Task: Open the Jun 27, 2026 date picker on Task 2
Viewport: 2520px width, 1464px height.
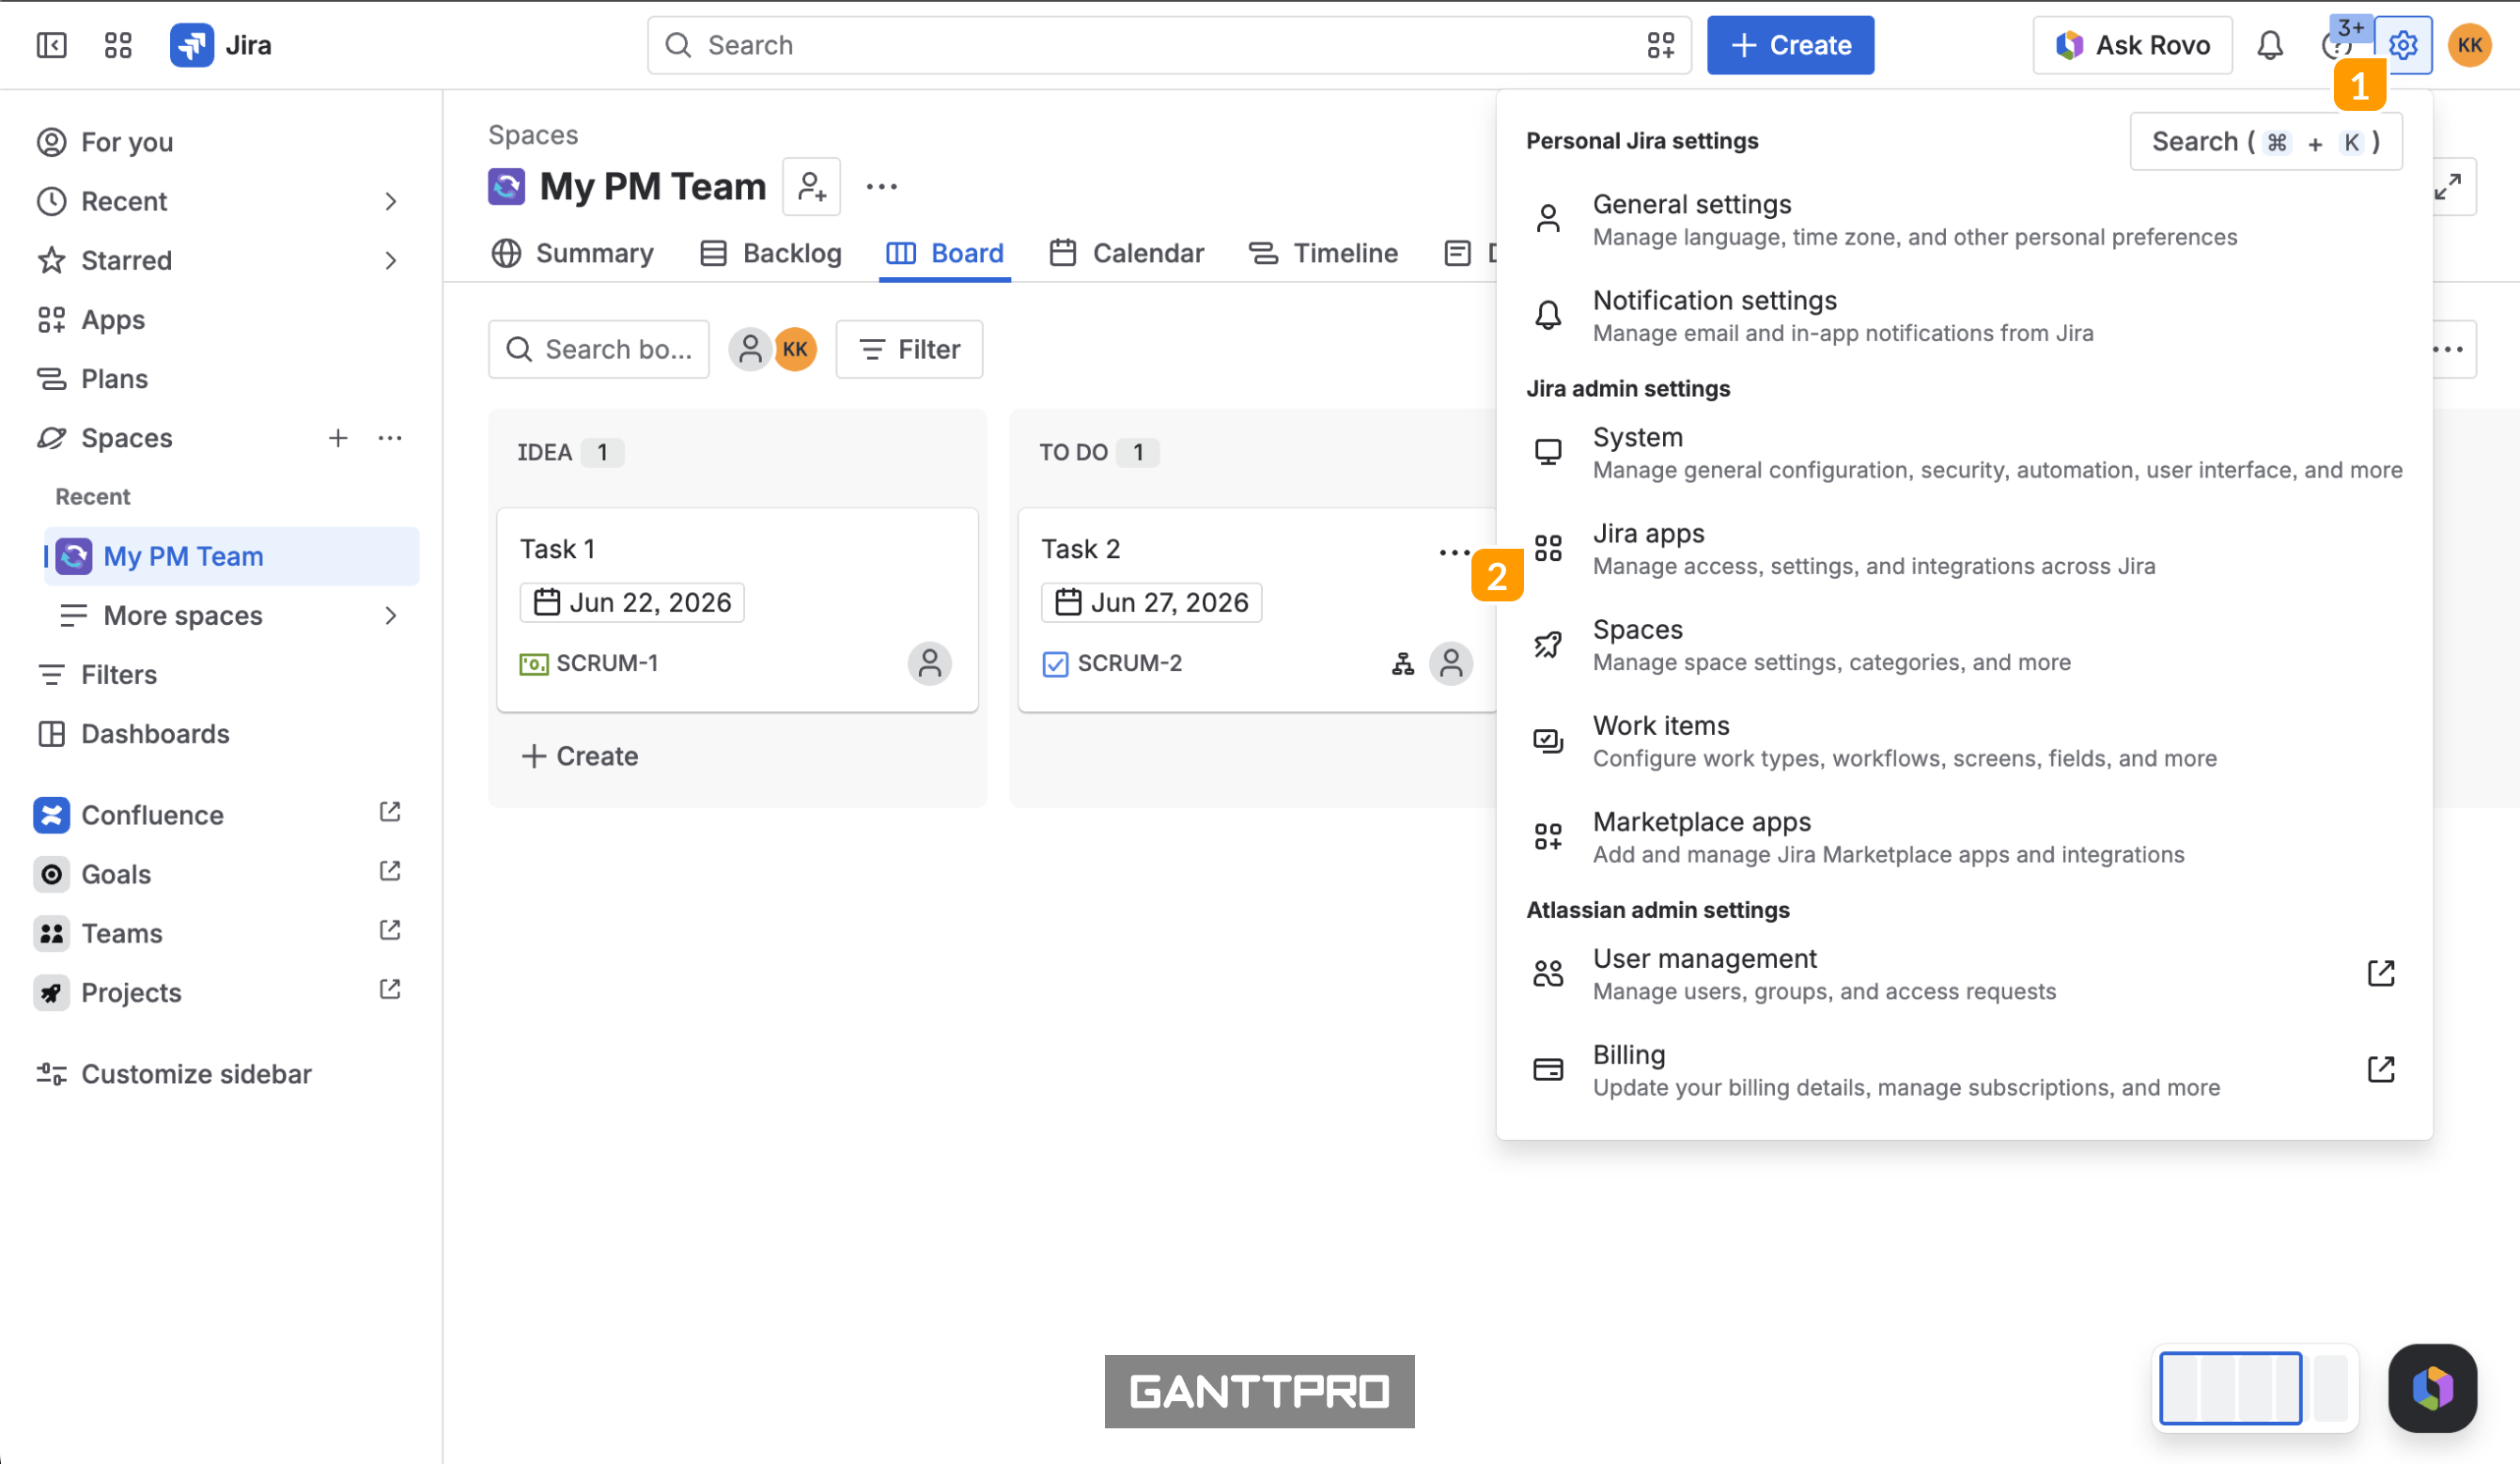Action: pos(1151,602)
